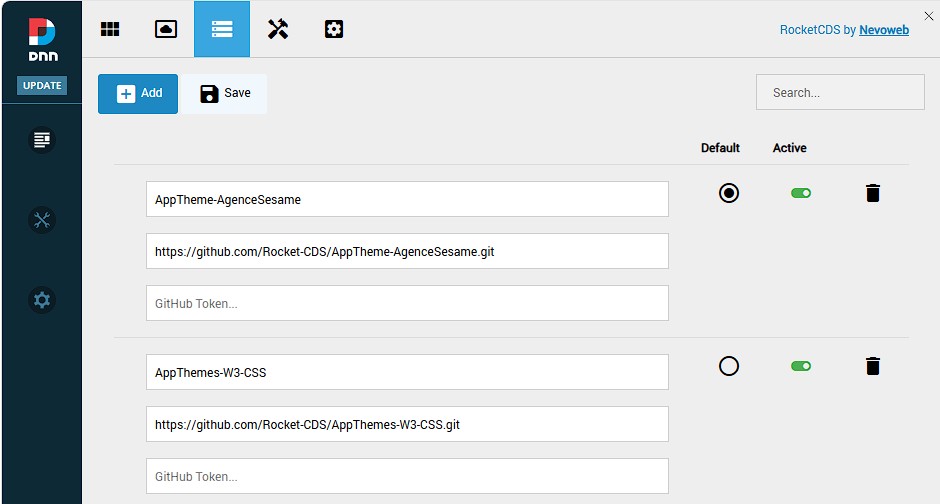This screenshot has height=504, width=940.
Task: Delete AppThemes-W3-CSS with trash icon
Action: [873, 366]
